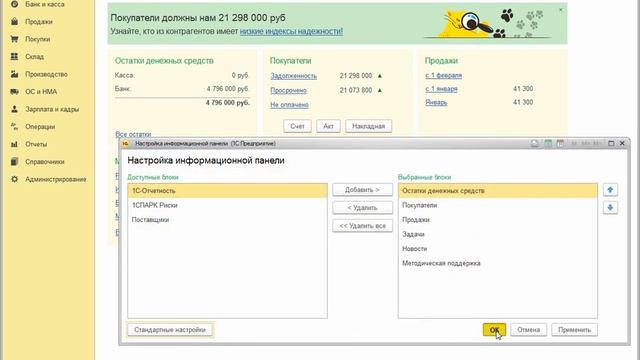
Task: Select 1С-Отчетность in available blocks
Action: (x=227, y=191)
